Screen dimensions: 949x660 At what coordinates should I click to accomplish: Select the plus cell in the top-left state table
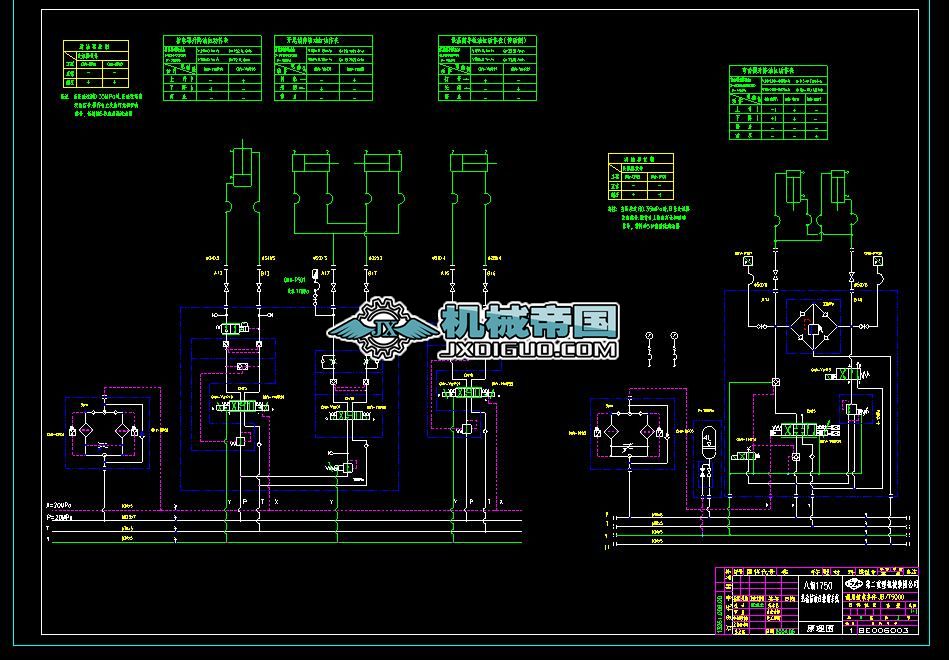pyautogui.click(x=86, y=82)
